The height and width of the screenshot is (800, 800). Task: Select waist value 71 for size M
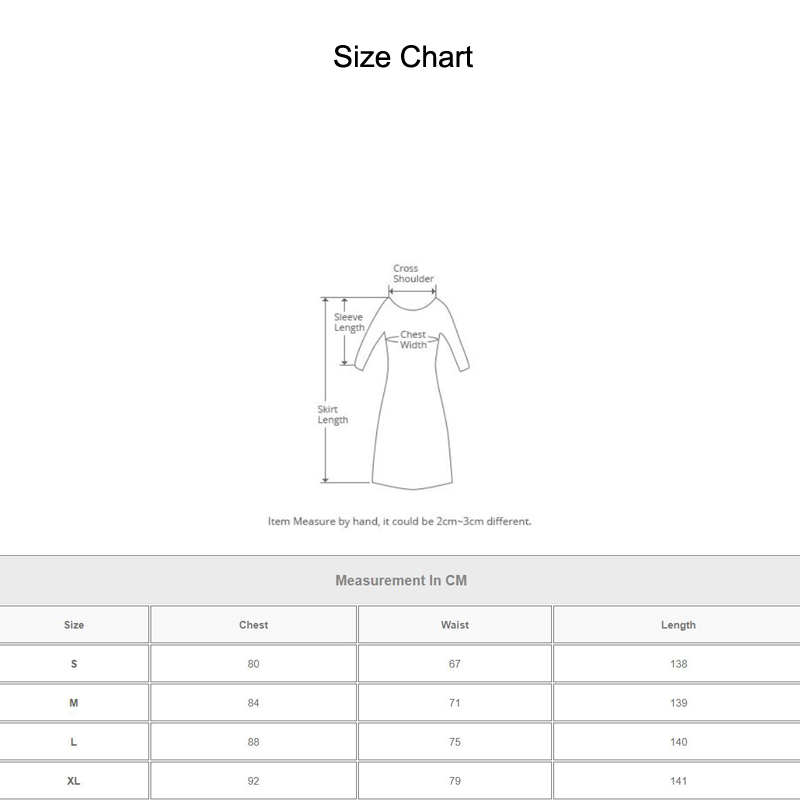click(455, 703)
